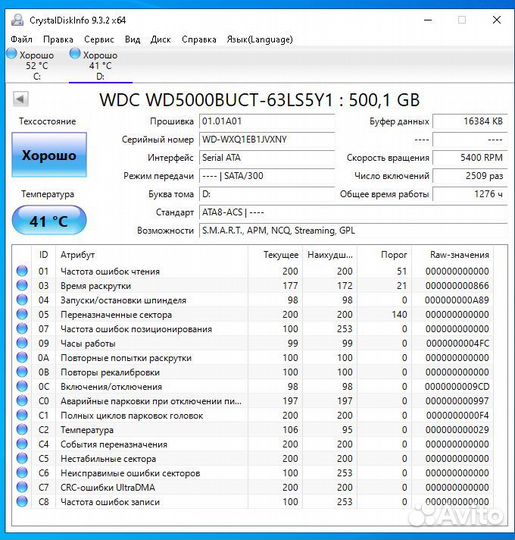Click the Возможности field with S.M.A.R.T.

pos(353,231)
